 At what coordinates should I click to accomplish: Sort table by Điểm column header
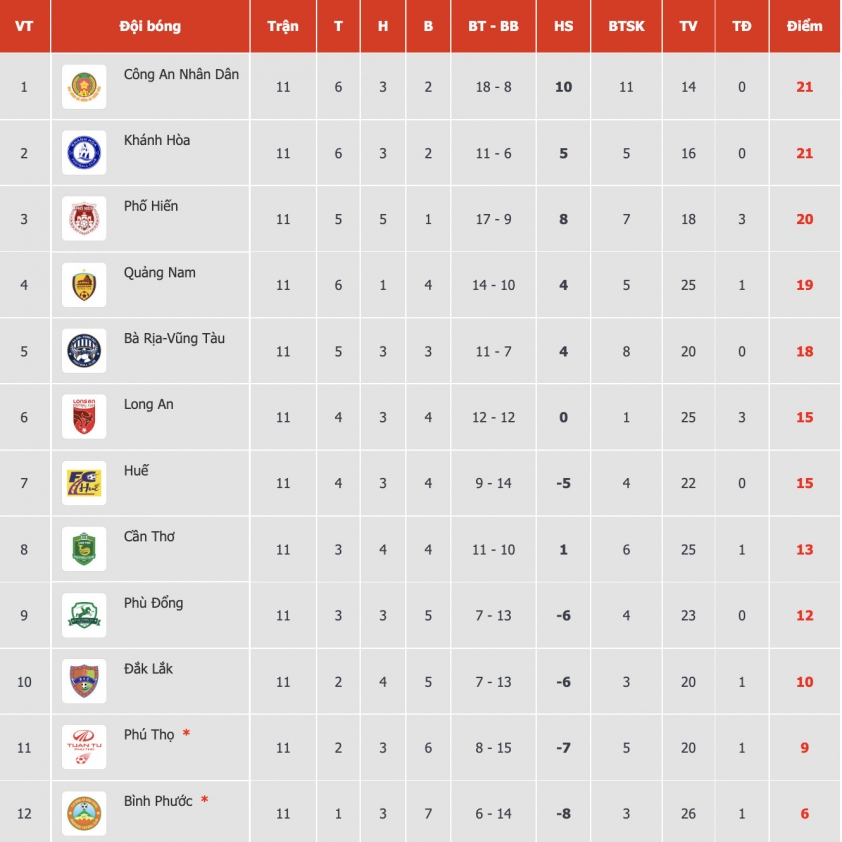point(804,26)
